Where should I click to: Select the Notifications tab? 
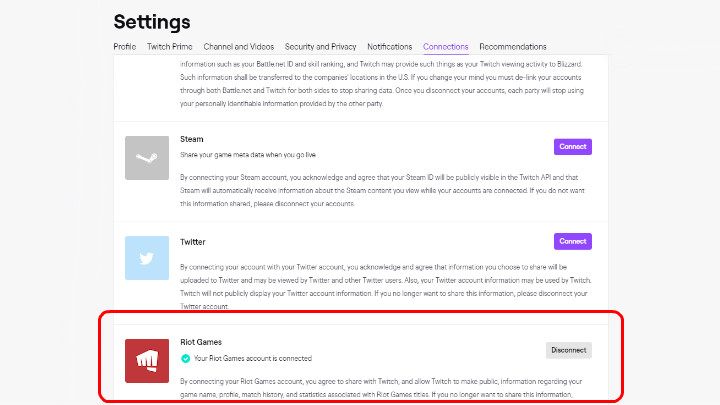(x=390, y=47)
